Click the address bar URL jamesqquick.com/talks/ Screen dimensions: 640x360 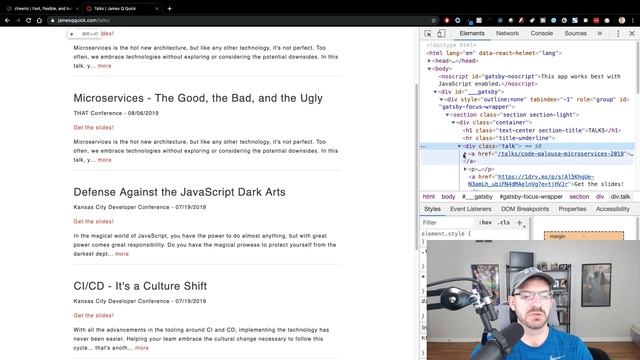[84, 20]
